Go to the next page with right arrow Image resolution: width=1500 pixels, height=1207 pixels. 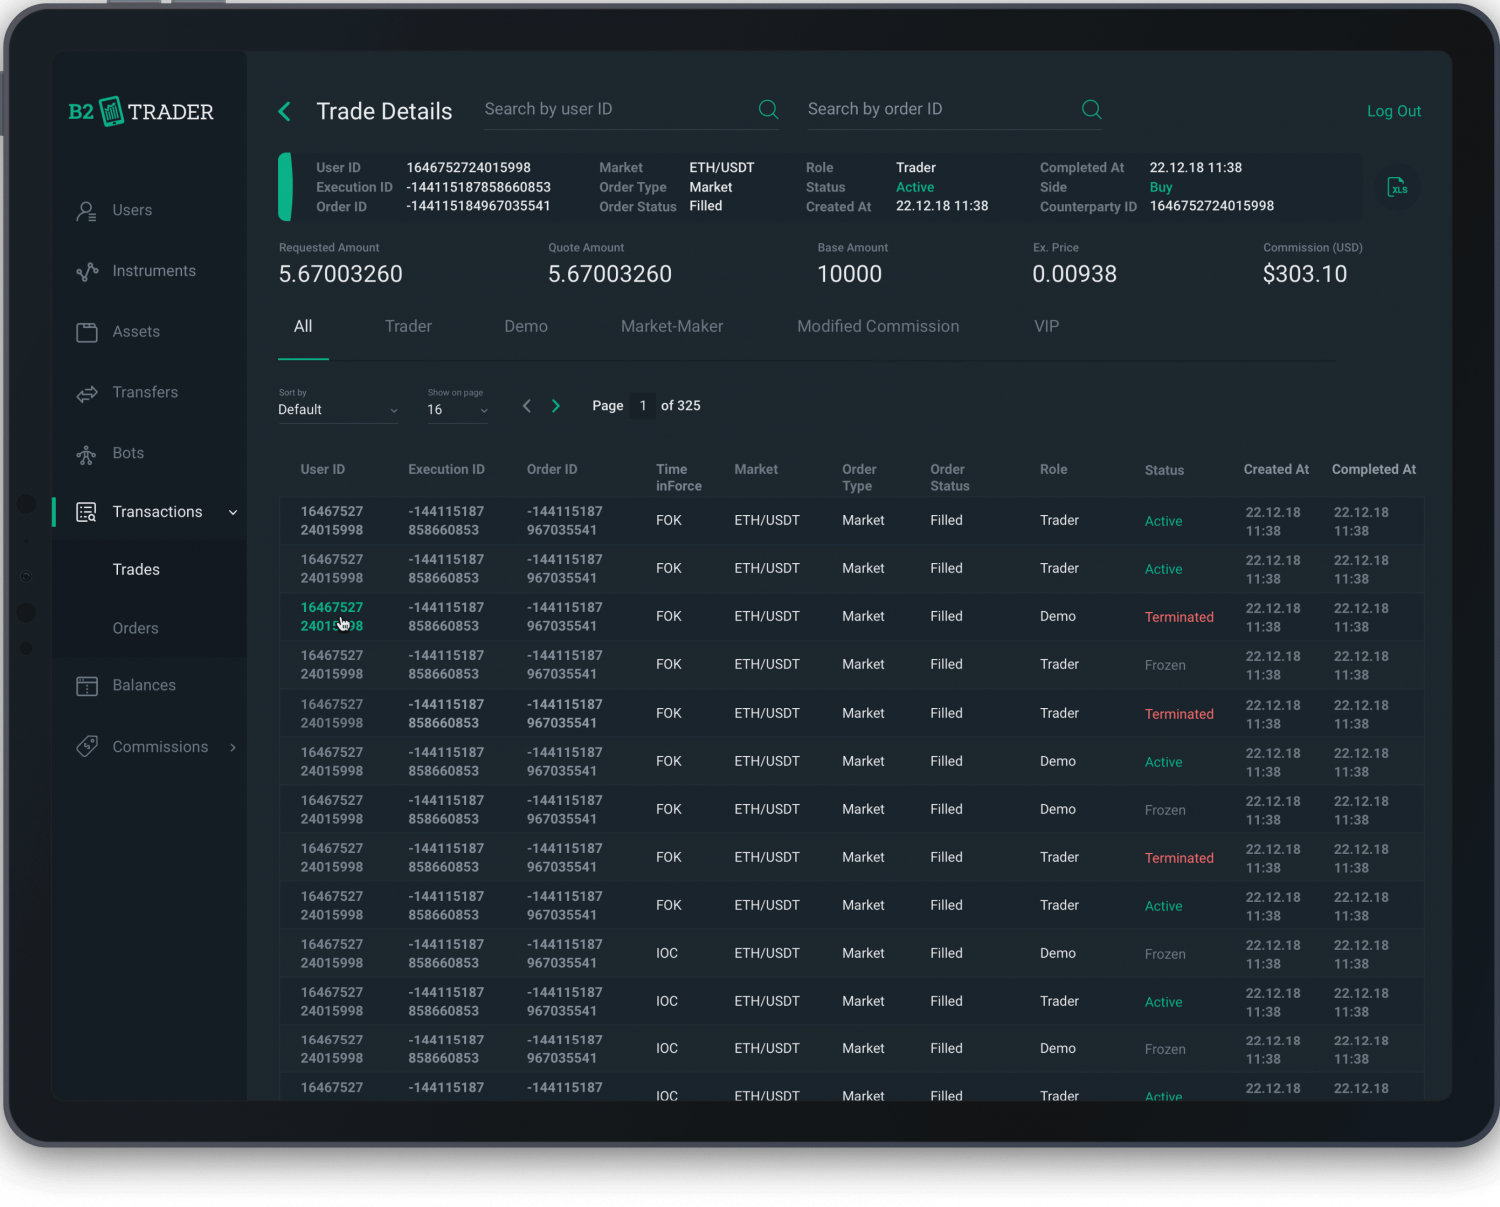click(556, 405)
